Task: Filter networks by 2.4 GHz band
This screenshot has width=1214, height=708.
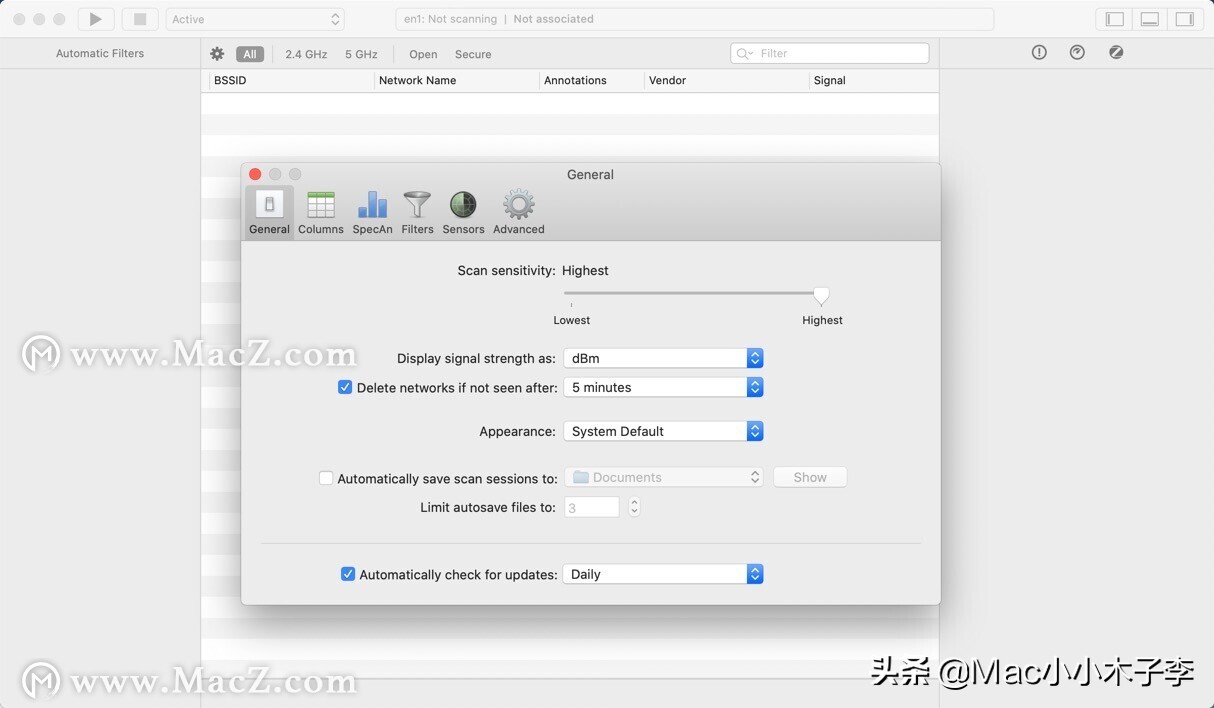Action: point(305,54)
